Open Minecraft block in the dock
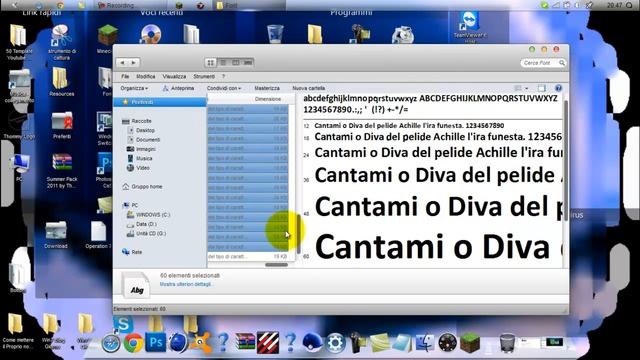Screen dimensions: 640x360 coord(470,342)
